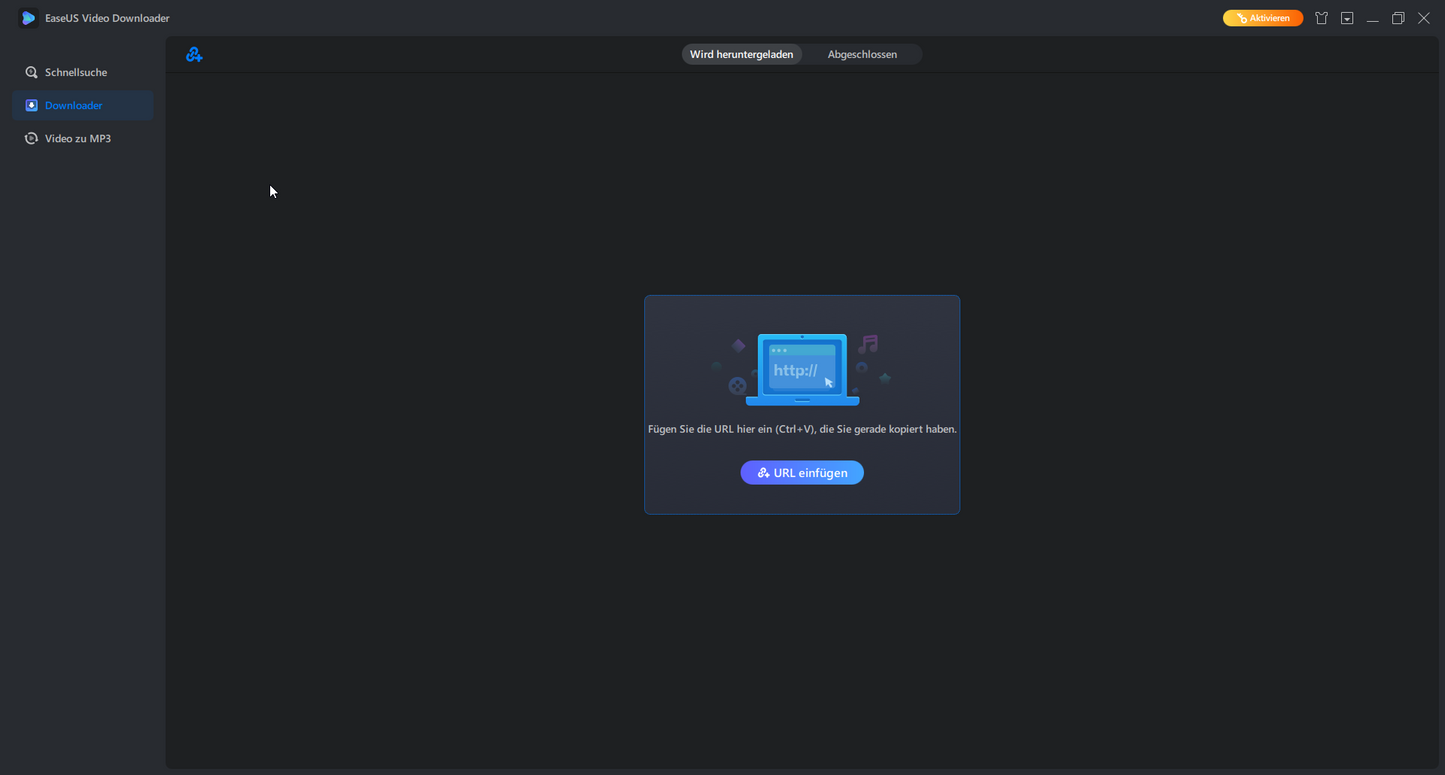Restore down the application window
The image size is (1445, 775).
point(1398,18)
